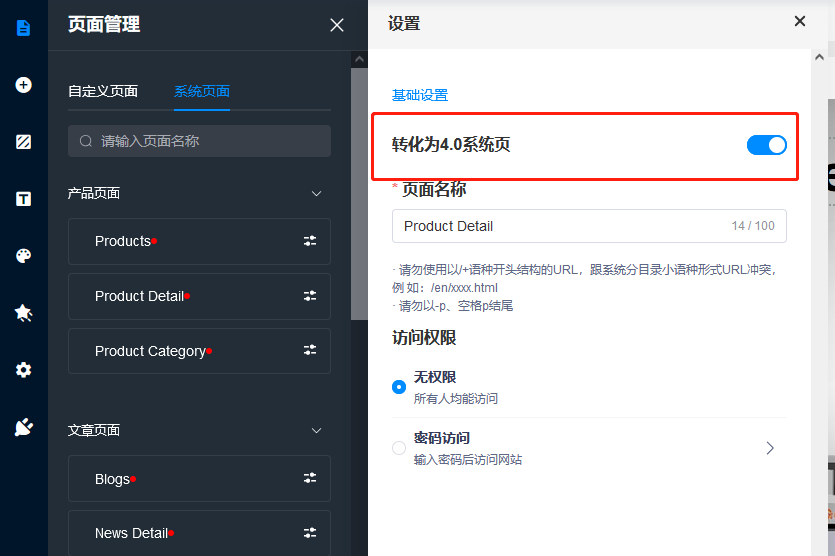The width and height of the screenshot is (835, 556).
Task: Click the page name field containing Product Detail
Action: 560,226
